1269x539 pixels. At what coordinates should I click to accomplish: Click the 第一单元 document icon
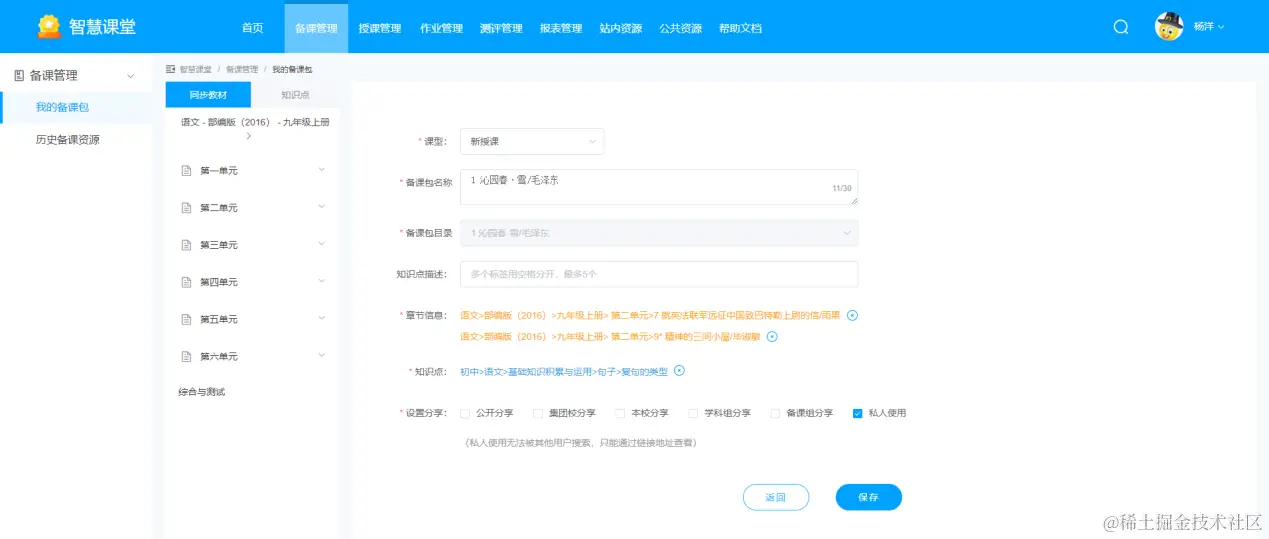coord(185,171)
